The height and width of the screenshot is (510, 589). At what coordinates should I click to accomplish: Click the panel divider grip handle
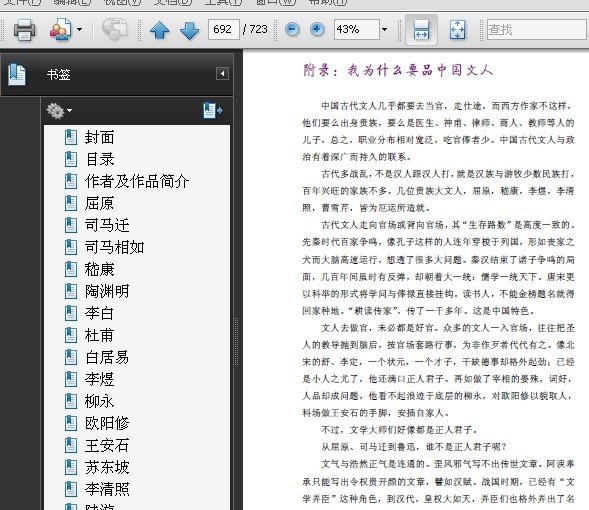pyautogui.click(x=236, y=341)
